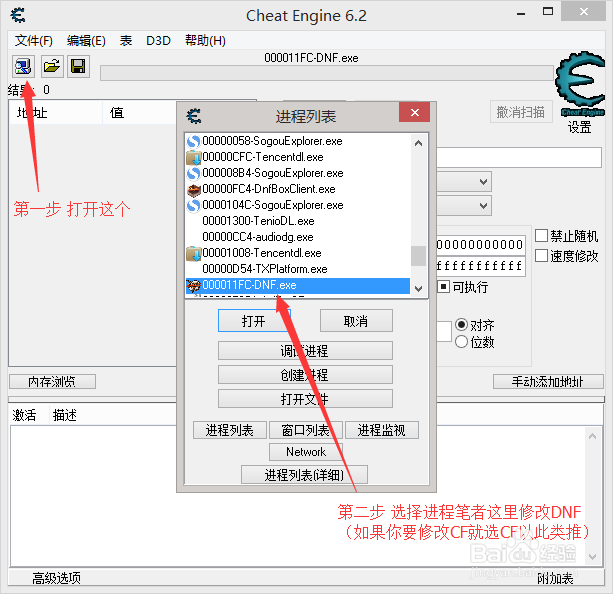Click the 内存浏览 button
This screenshot has width=613, height=594.
pos(52,381)
